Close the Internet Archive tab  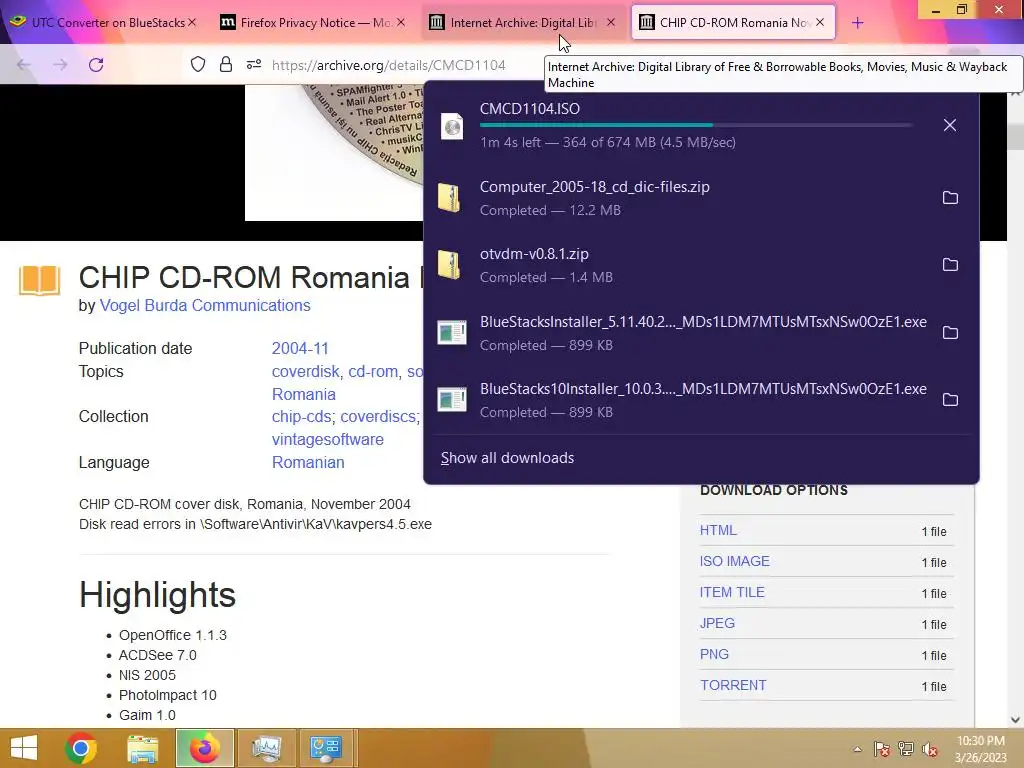(x=611, y=22)
